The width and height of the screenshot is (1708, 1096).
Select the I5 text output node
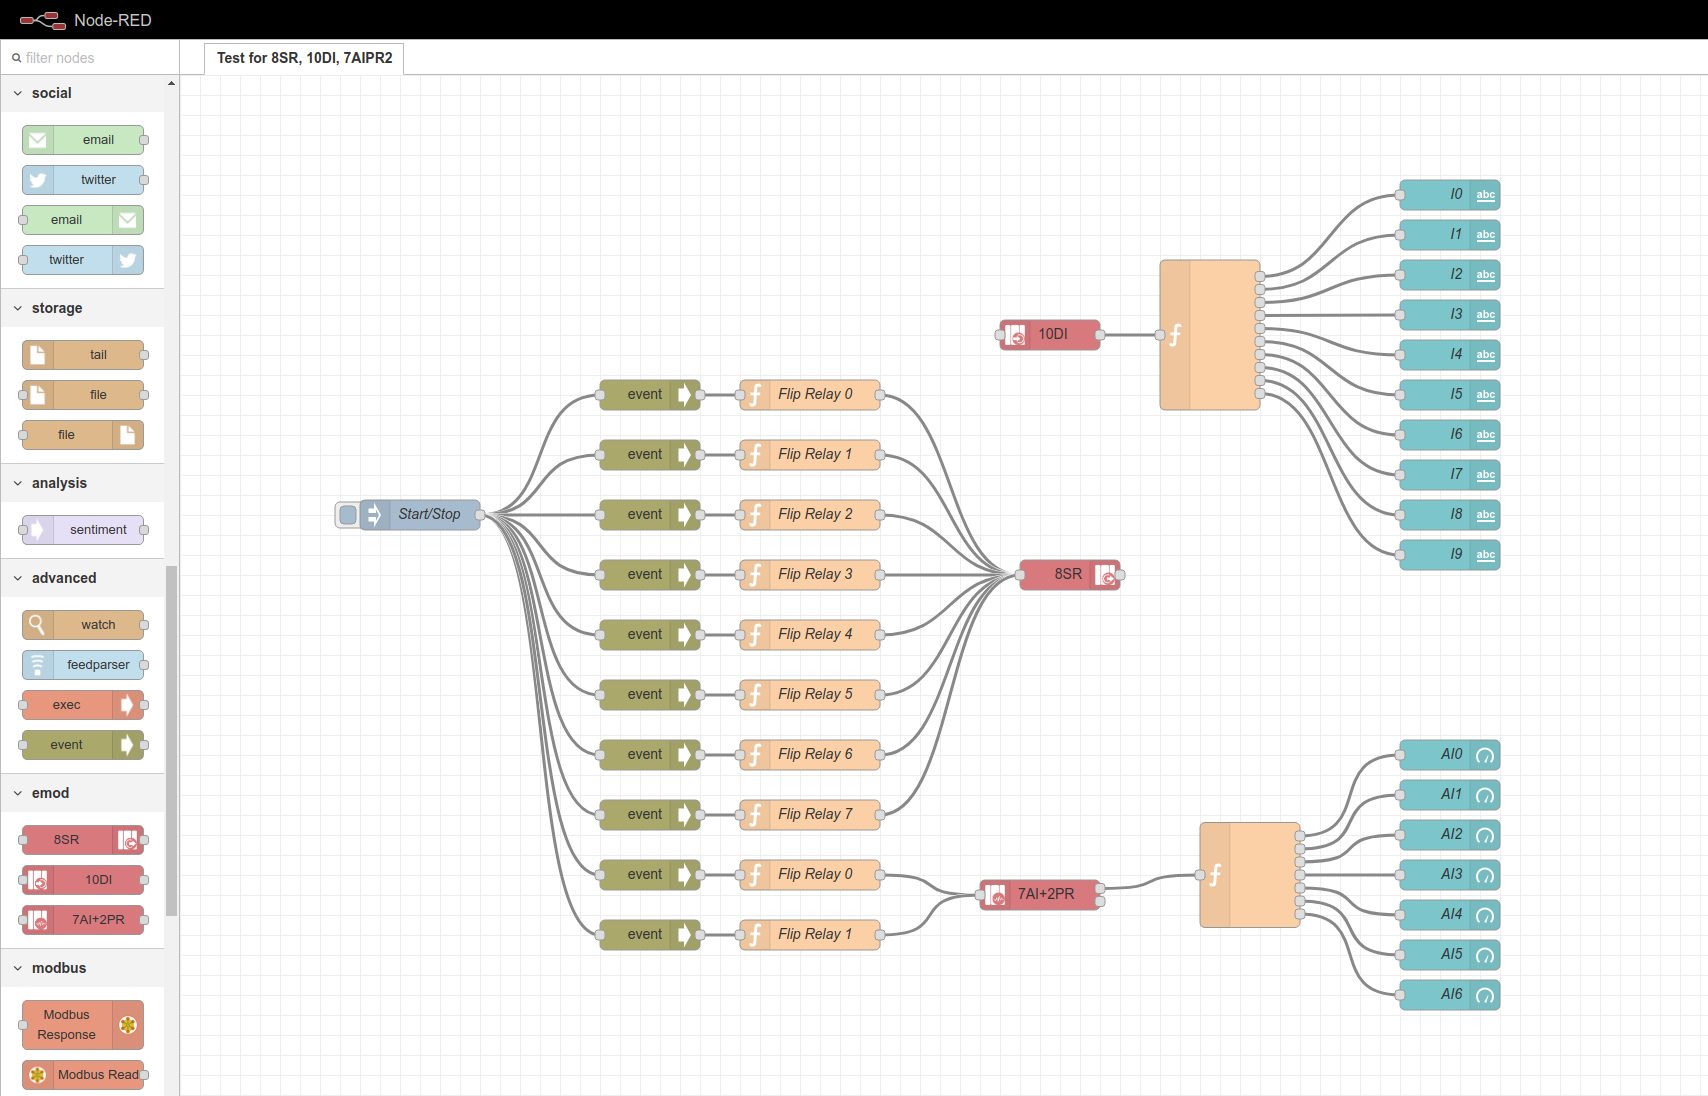click(x=1450, y=395)
